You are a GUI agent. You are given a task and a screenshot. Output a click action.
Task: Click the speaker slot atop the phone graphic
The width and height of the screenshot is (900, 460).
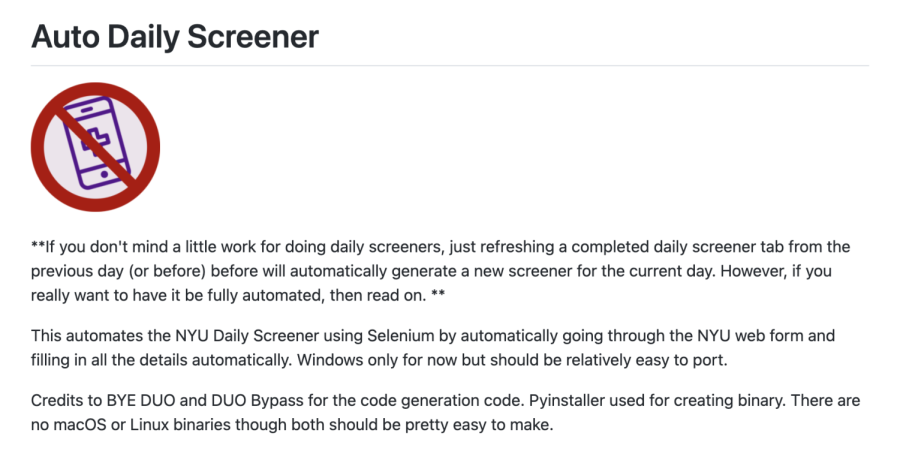[87, 110]
